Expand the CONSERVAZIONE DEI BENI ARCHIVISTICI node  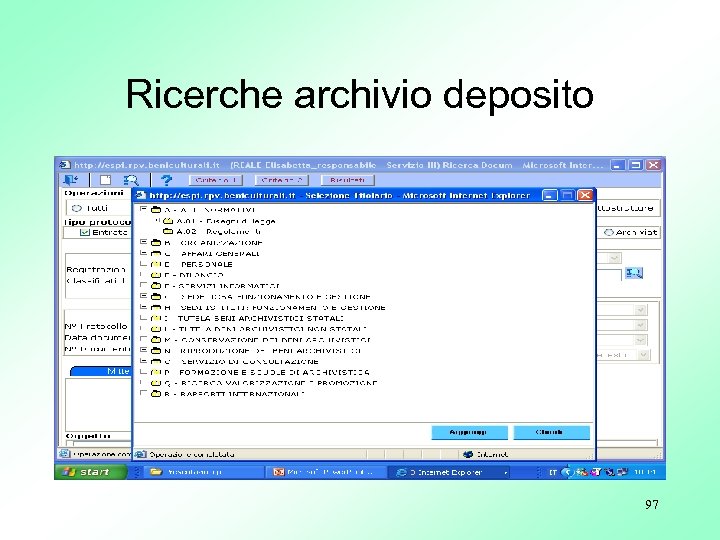(144, 339)
